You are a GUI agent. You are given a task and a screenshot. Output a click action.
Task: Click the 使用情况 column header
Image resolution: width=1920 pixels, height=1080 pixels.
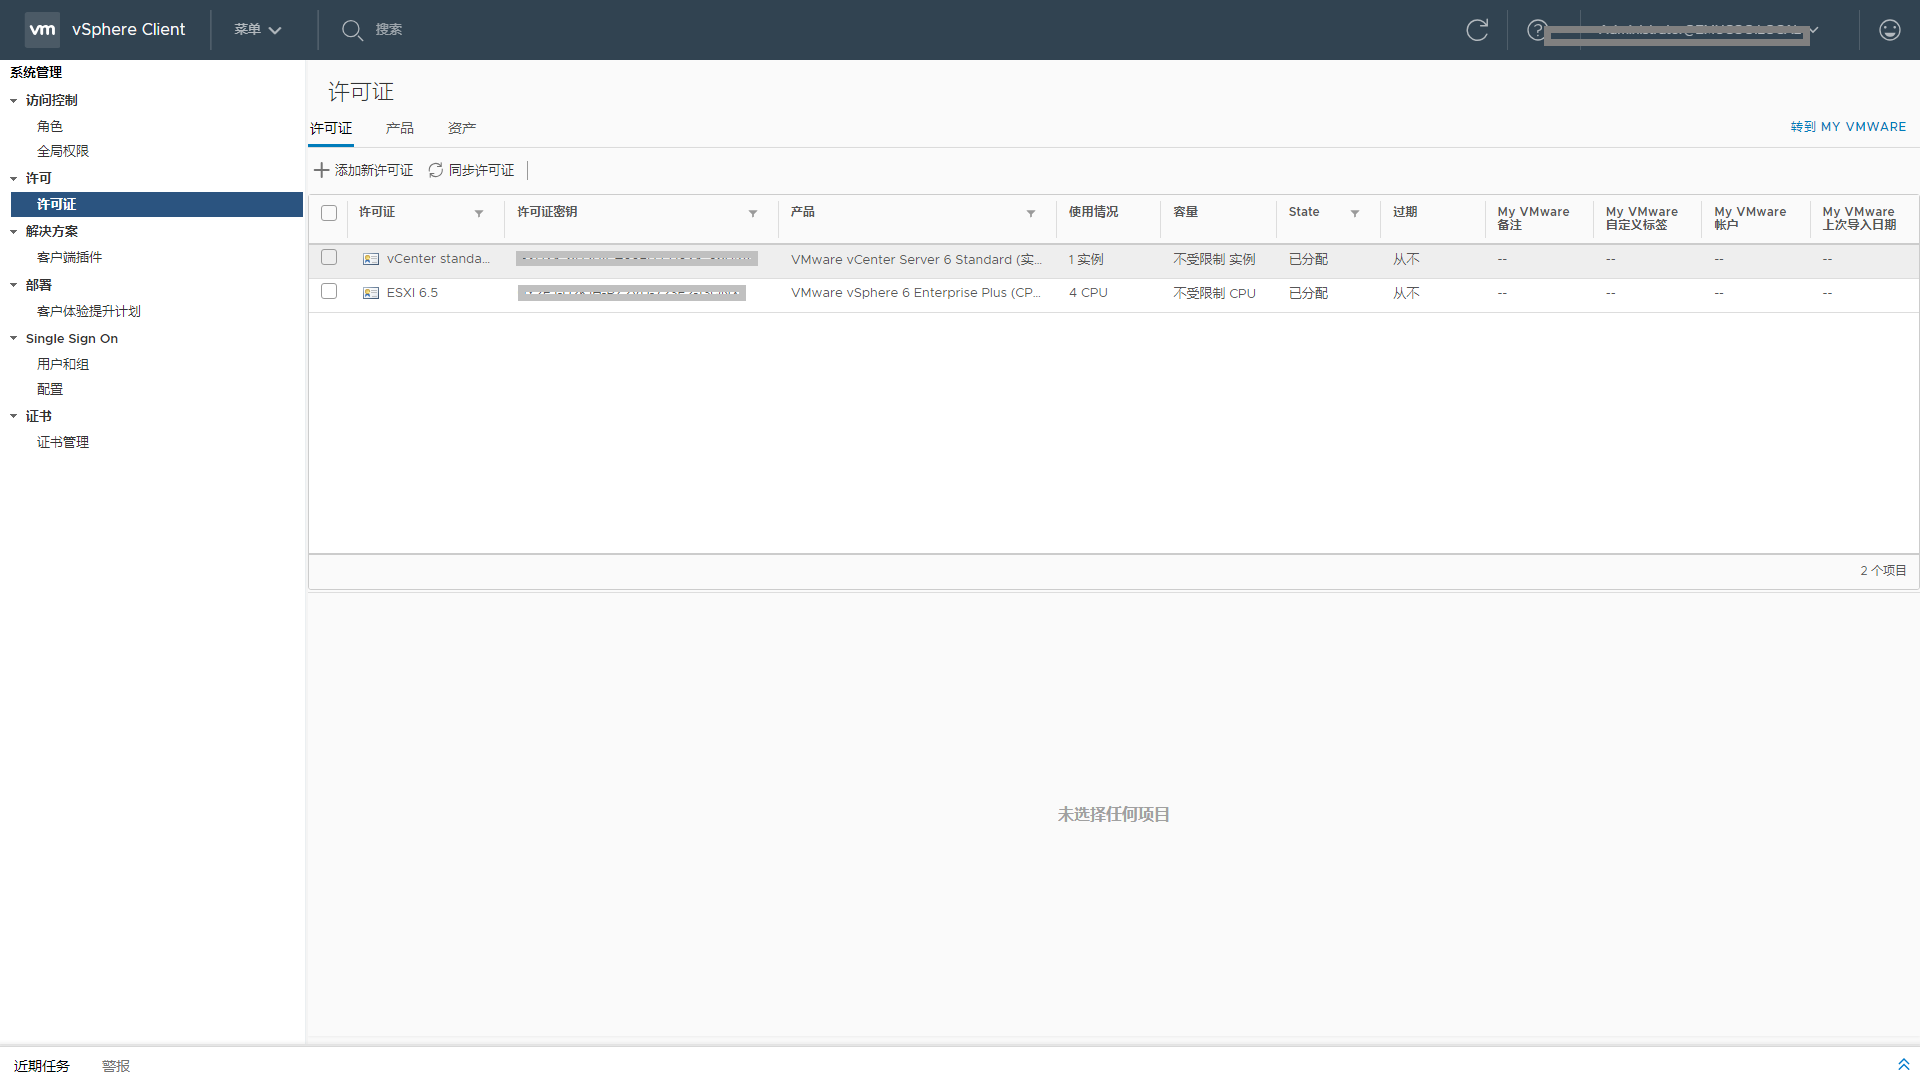[1093, 212]
